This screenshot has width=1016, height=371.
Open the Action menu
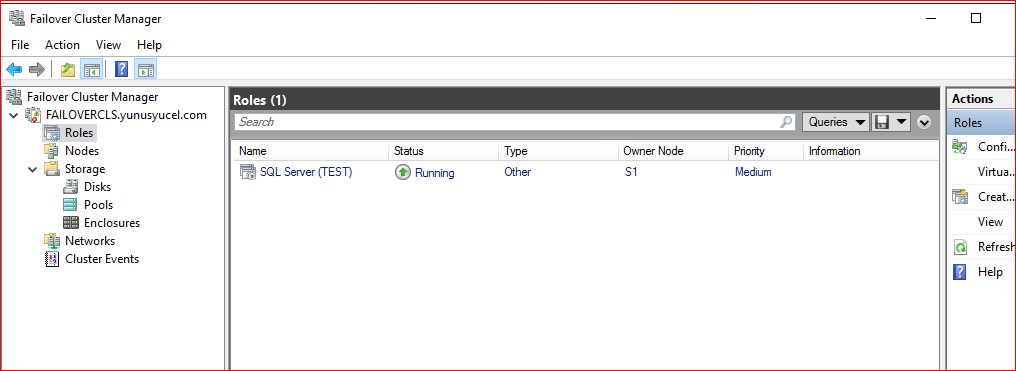[62, 45]
